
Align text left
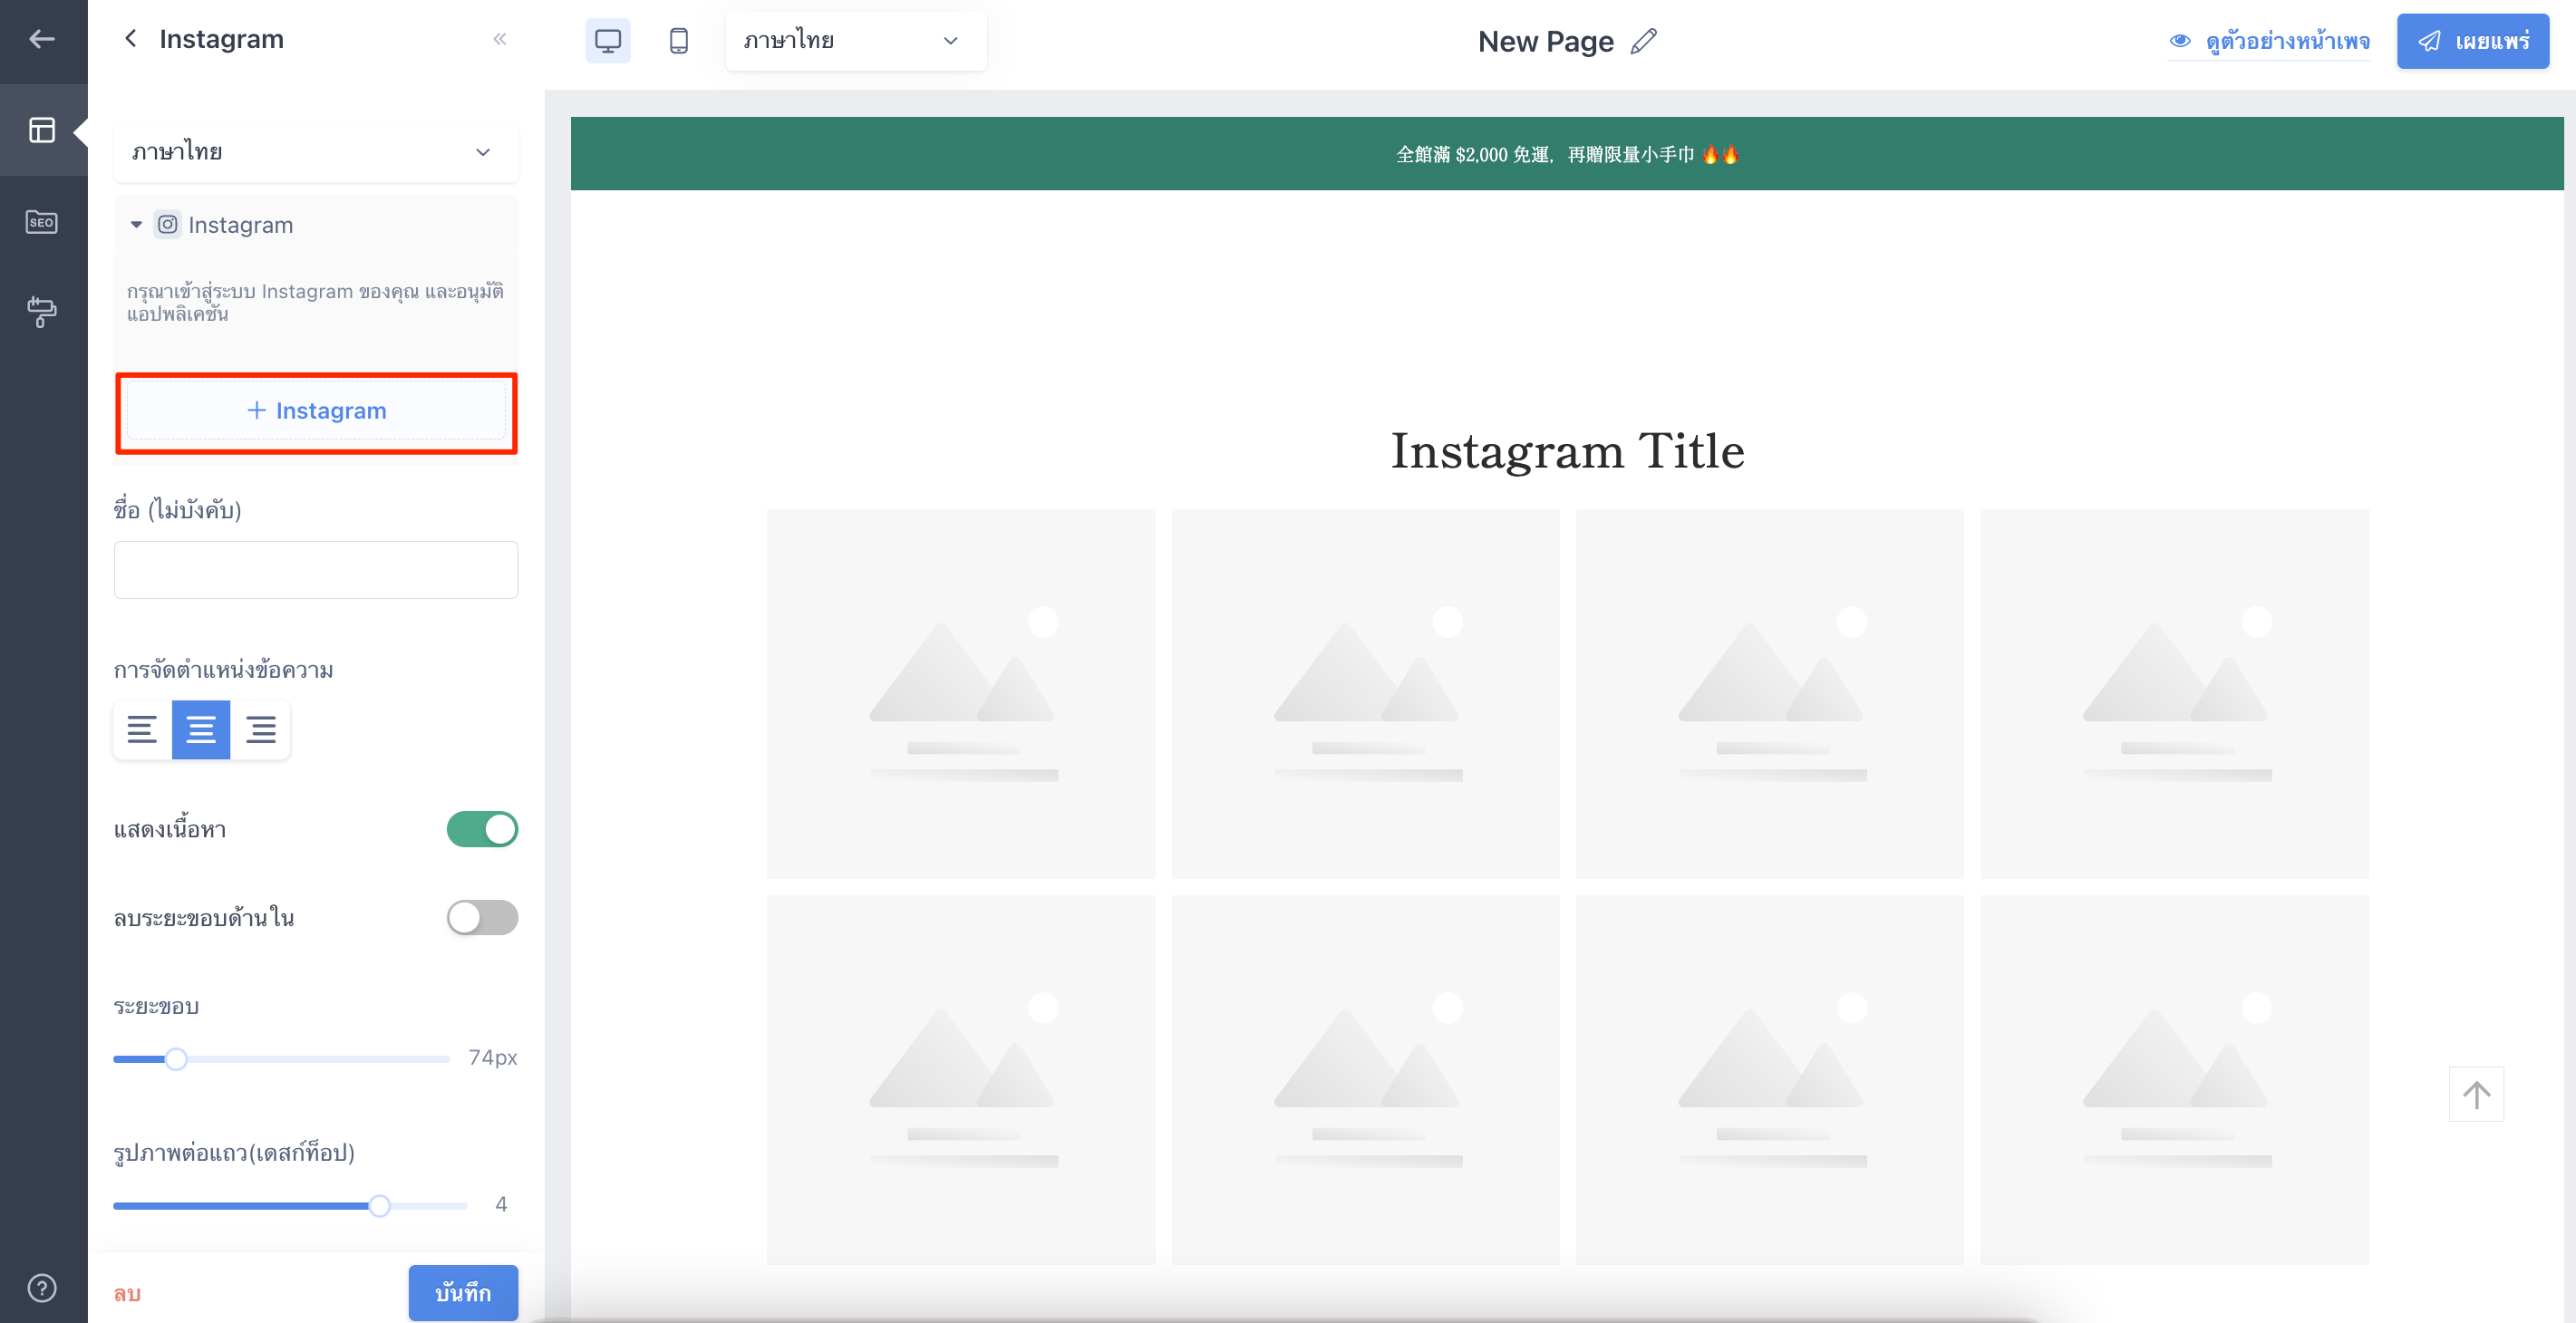[x=142, y=729]
